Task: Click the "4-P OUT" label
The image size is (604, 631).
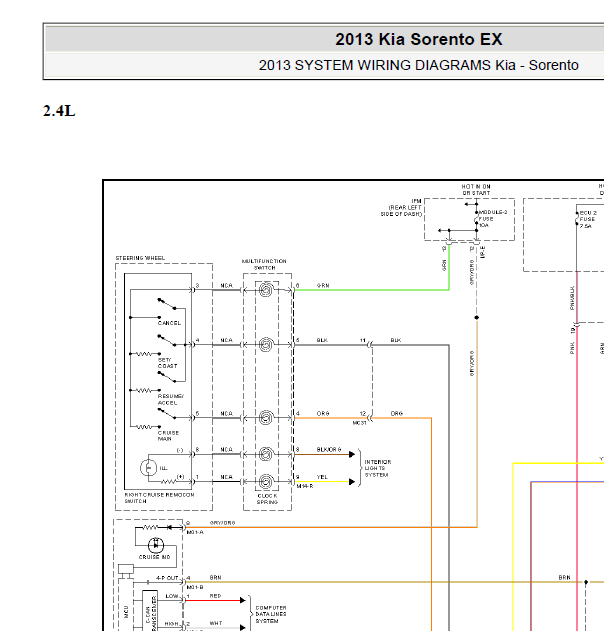Action: click(x=167, y=578)
